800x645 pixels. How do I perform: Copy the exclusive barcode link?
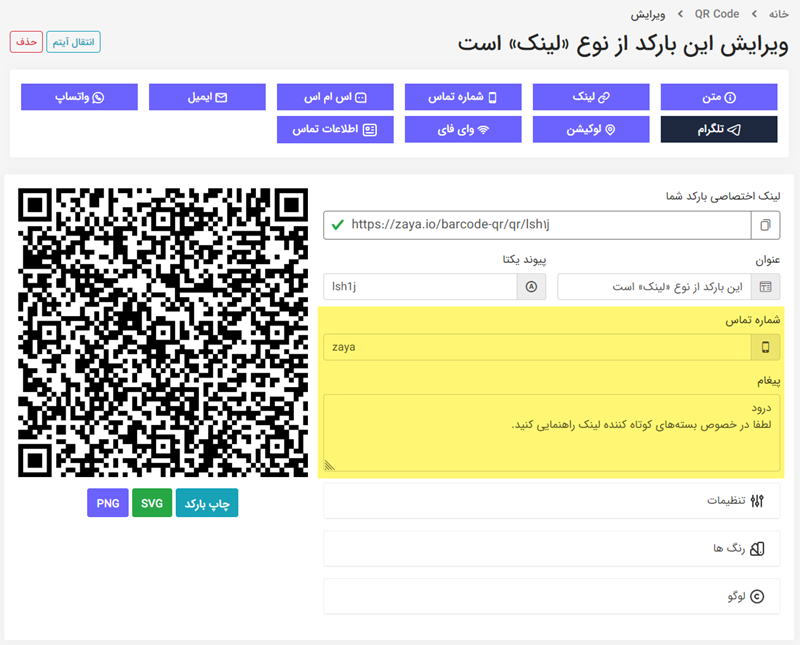[765, 225]
